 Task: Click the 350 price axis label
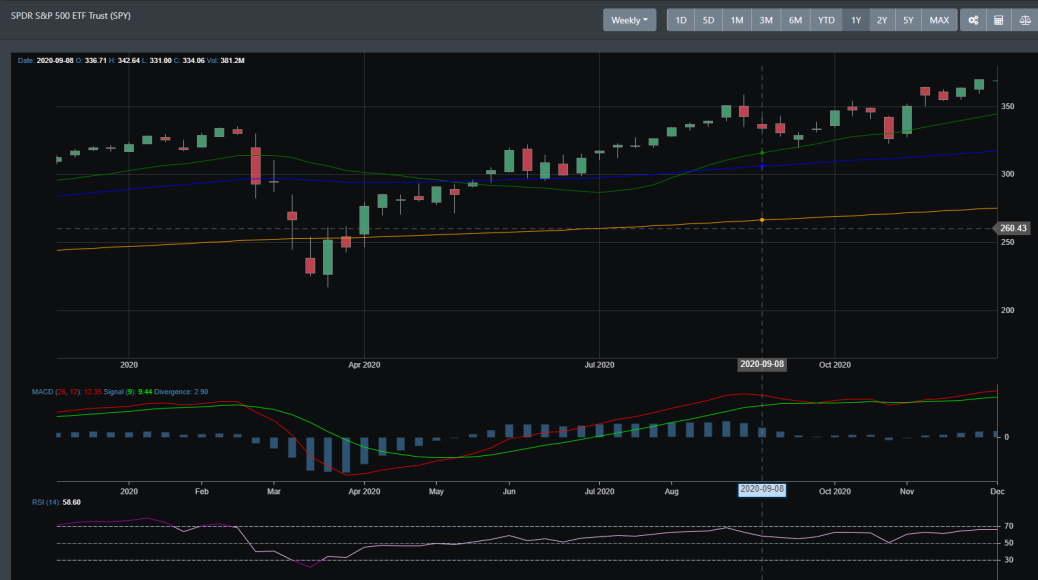1008,106
